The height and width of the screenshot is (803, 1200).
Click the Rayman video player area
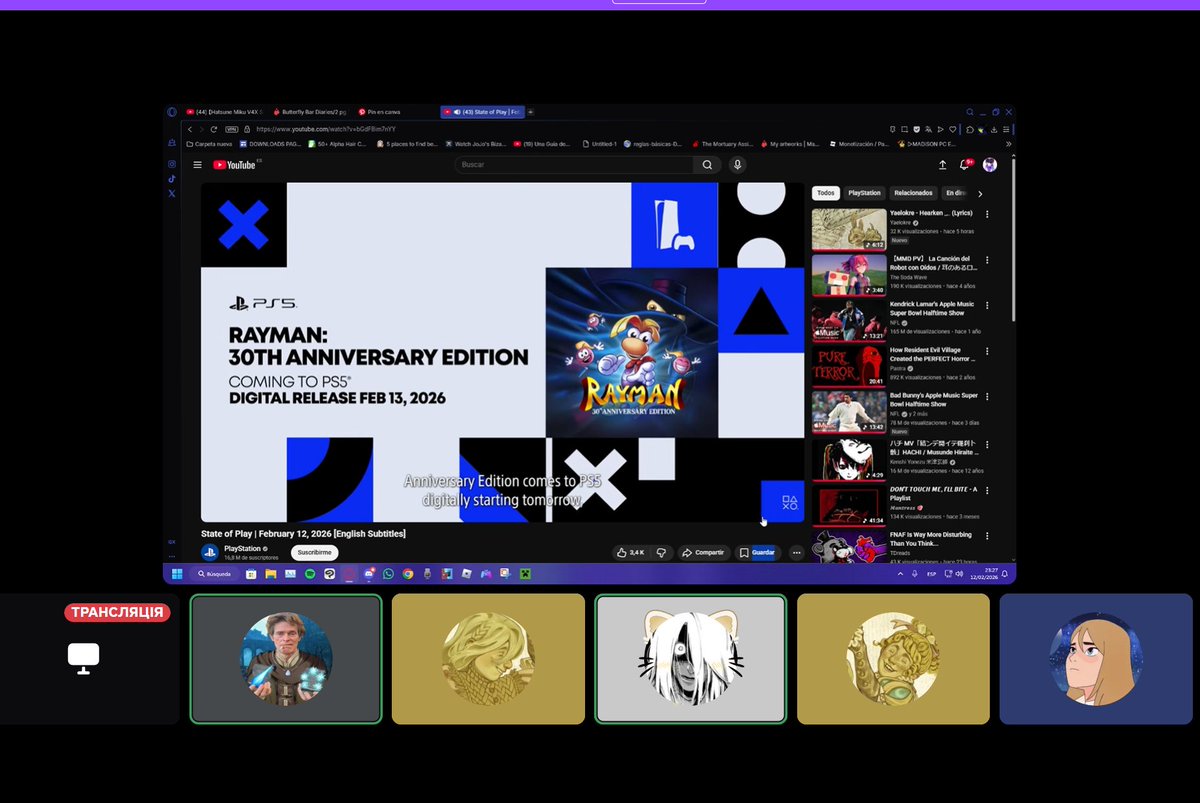[502, 352]
